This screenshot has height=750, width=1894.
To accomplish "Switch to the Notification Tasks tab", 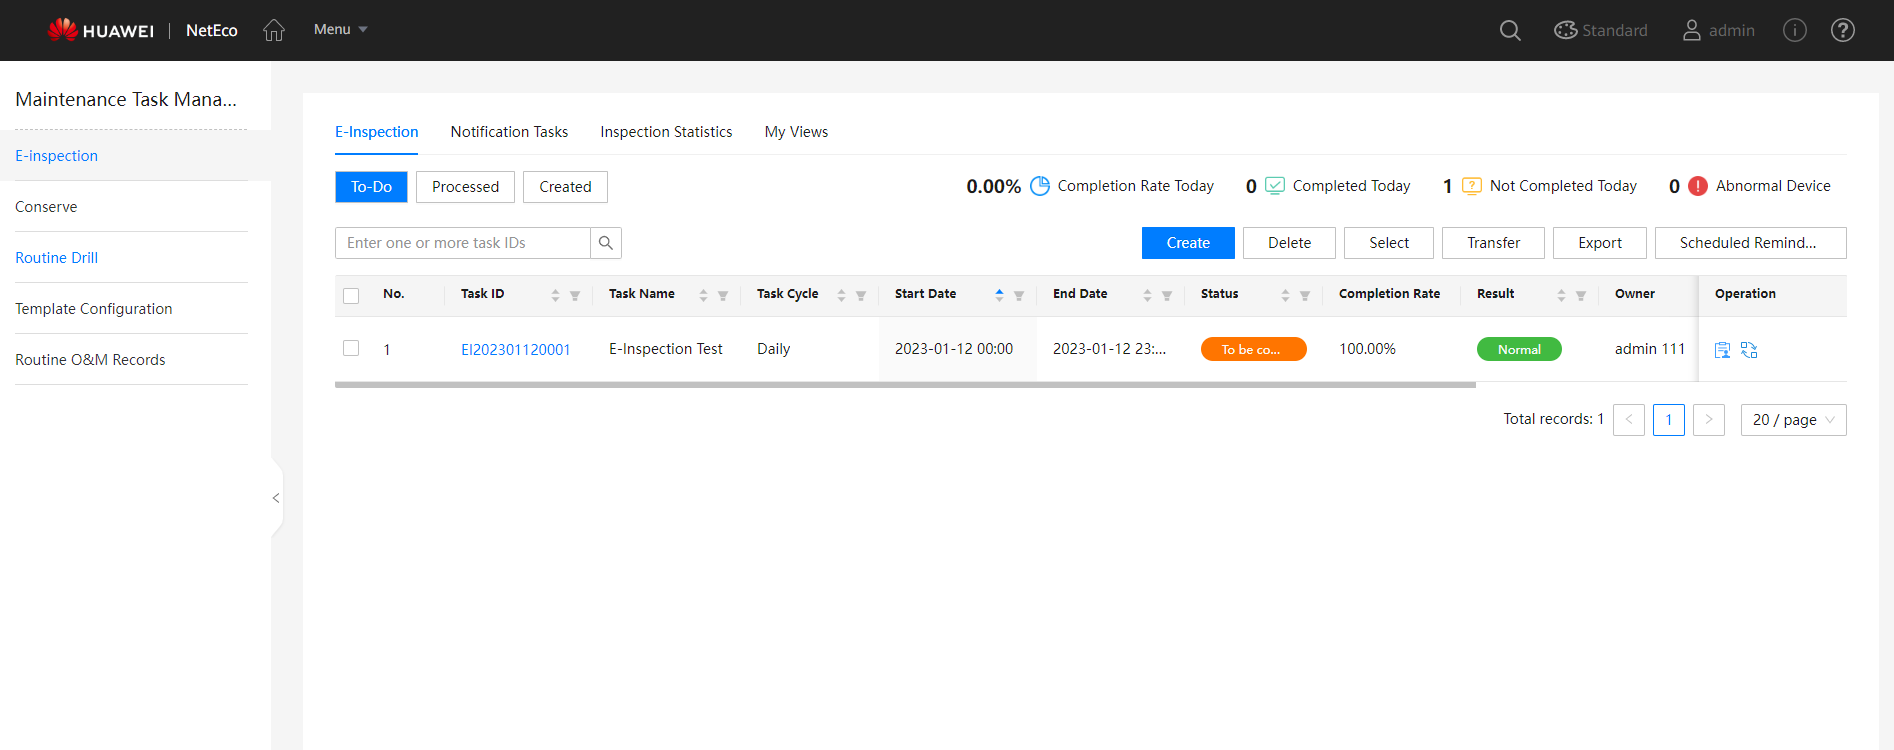I will pos(509,132).
